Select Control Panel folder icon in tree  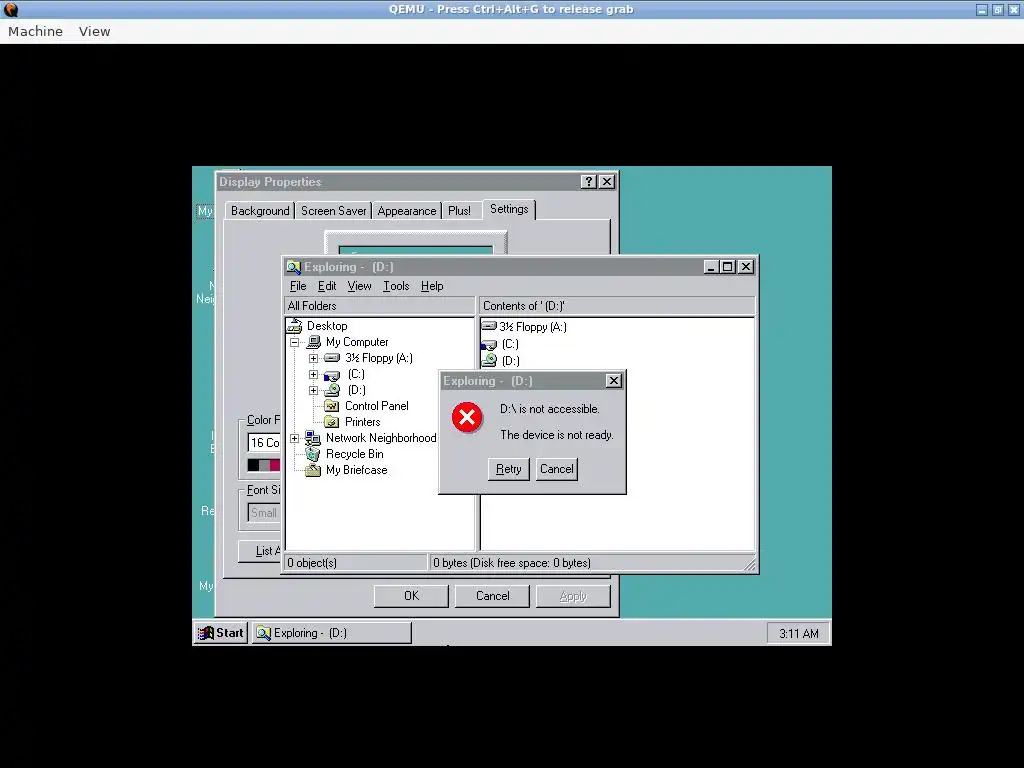(x=332, y=406)
